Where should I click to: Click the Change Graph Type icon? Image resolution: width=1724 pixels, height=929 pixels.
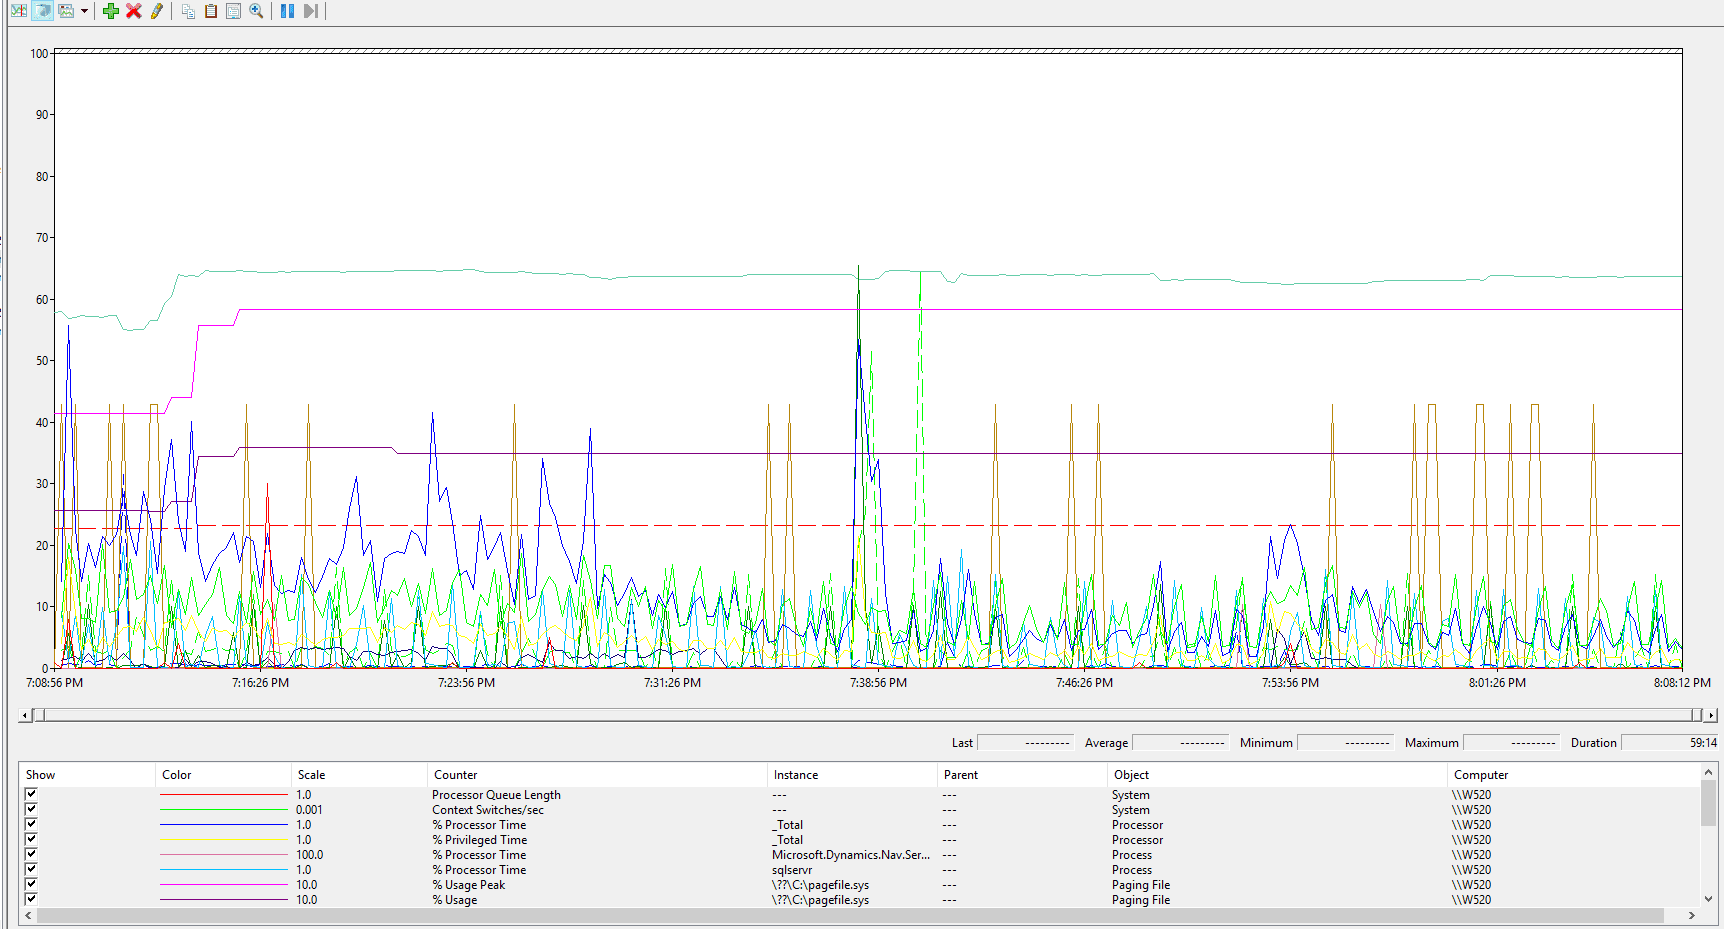(x=66, y=11)
